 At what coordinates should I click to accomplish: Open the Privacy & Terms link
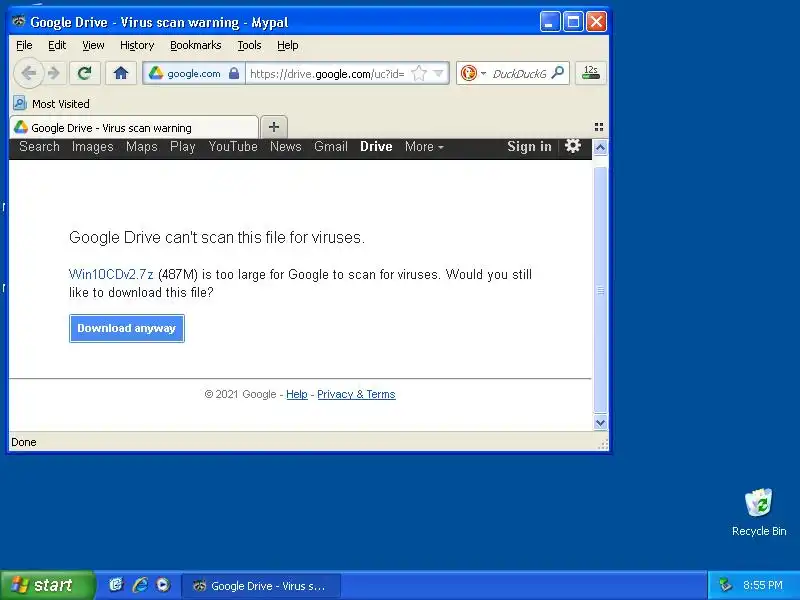(356, 394)
